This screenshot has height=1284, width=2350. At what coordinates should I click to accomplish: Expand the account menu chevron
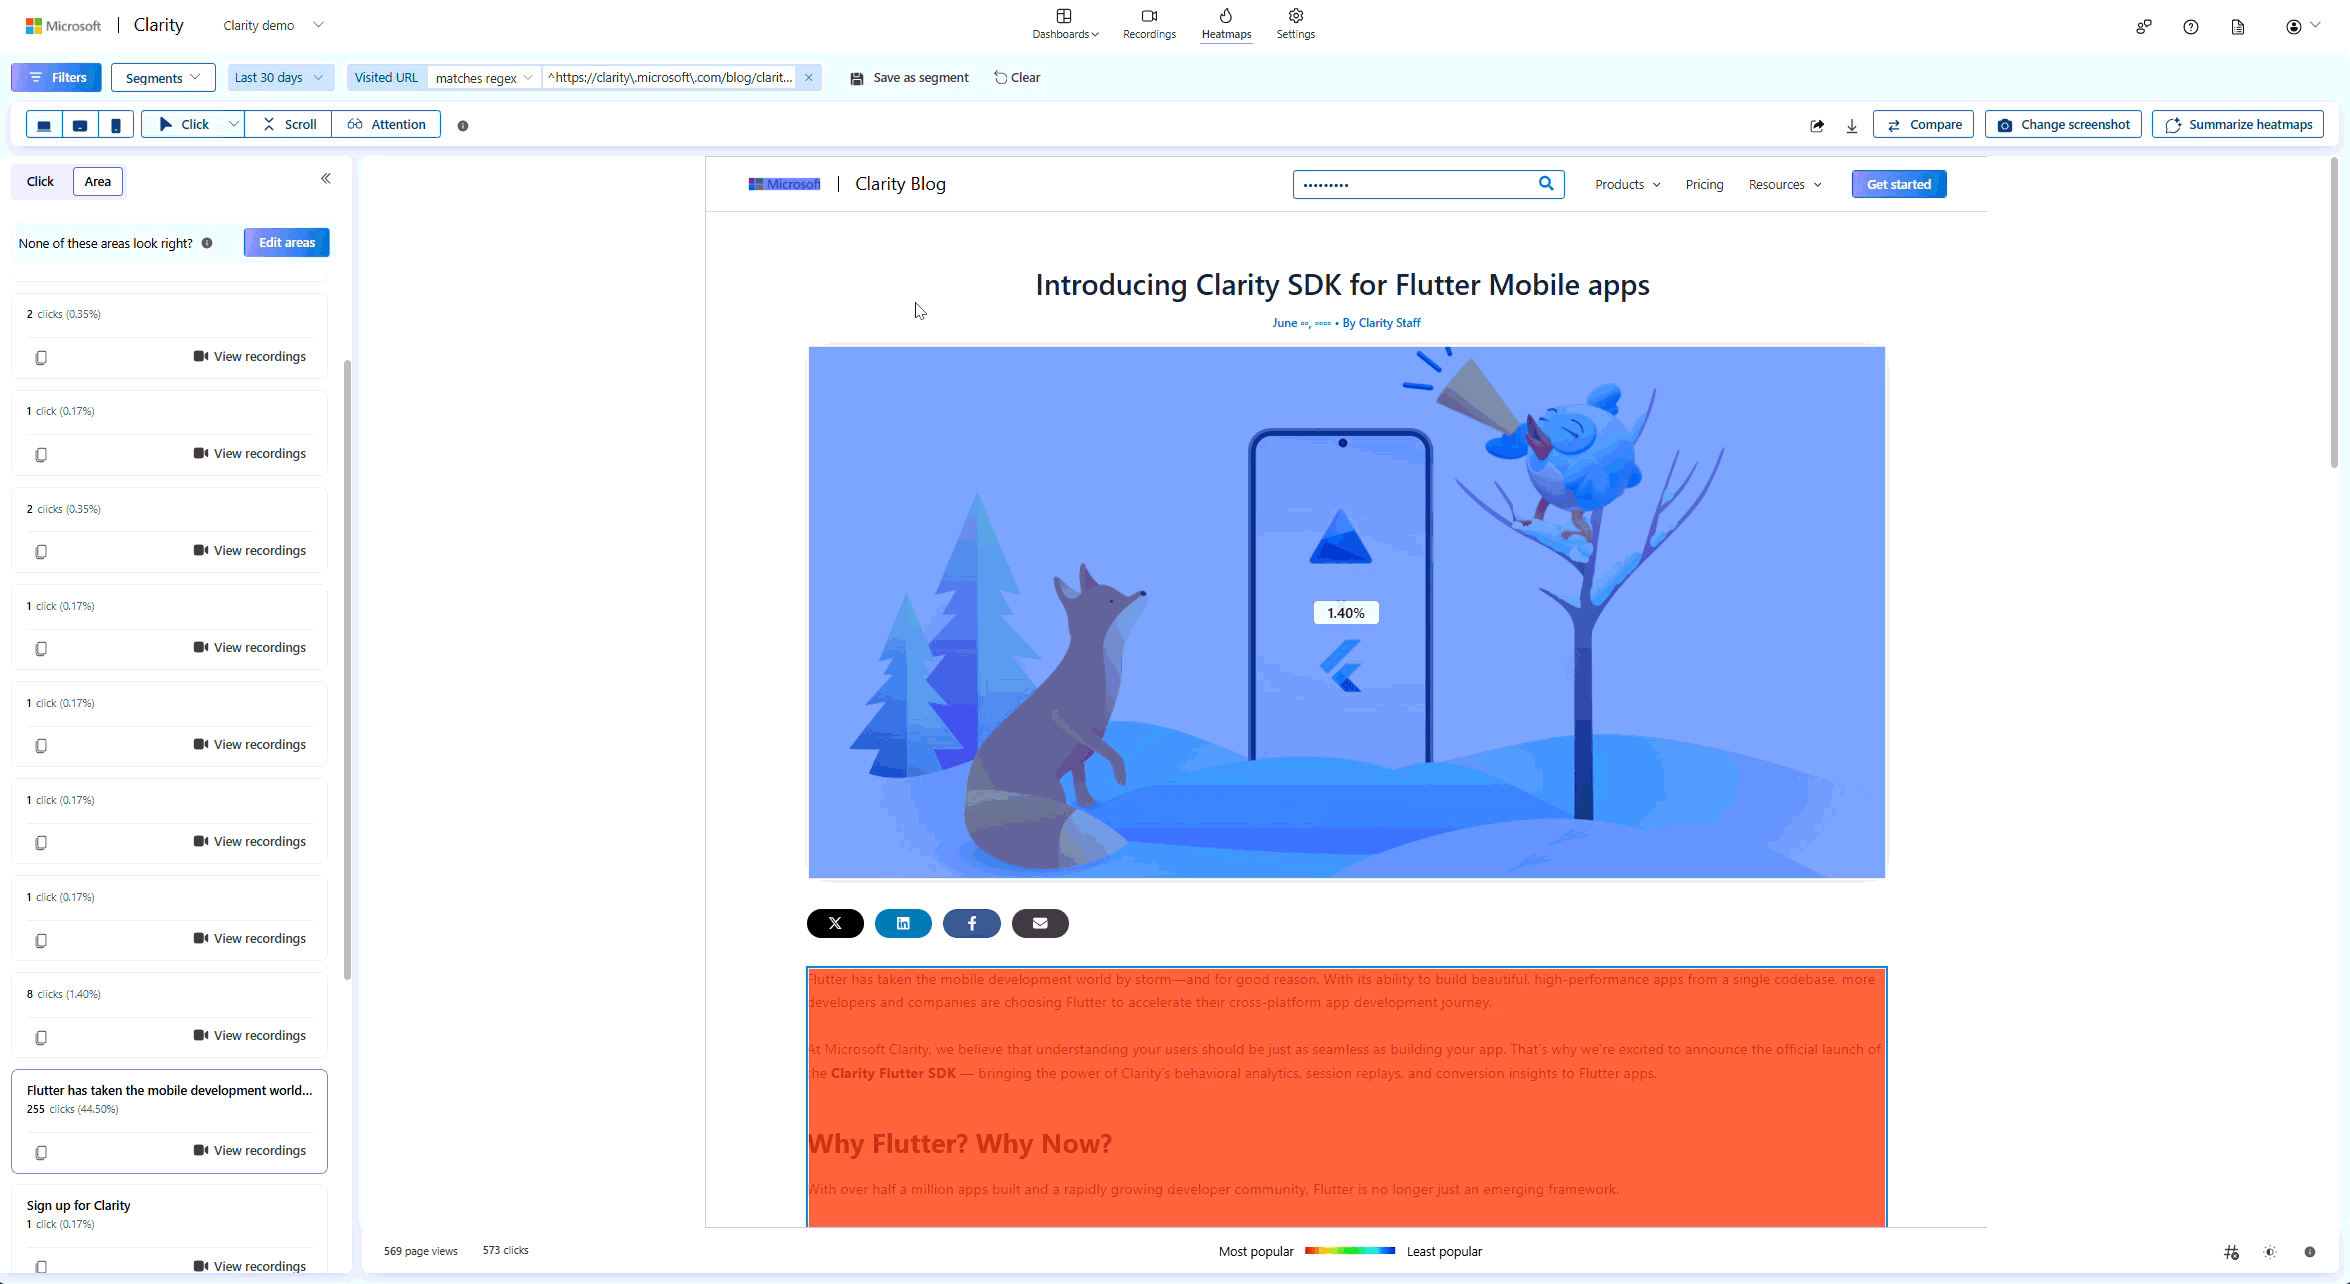[x=2315, y=26]
